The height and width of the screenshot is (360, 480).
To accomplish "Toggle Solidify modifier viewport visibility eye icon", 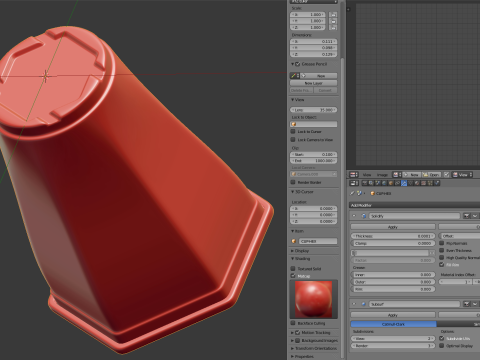I will pyautogui.click(x=475, y=216).
